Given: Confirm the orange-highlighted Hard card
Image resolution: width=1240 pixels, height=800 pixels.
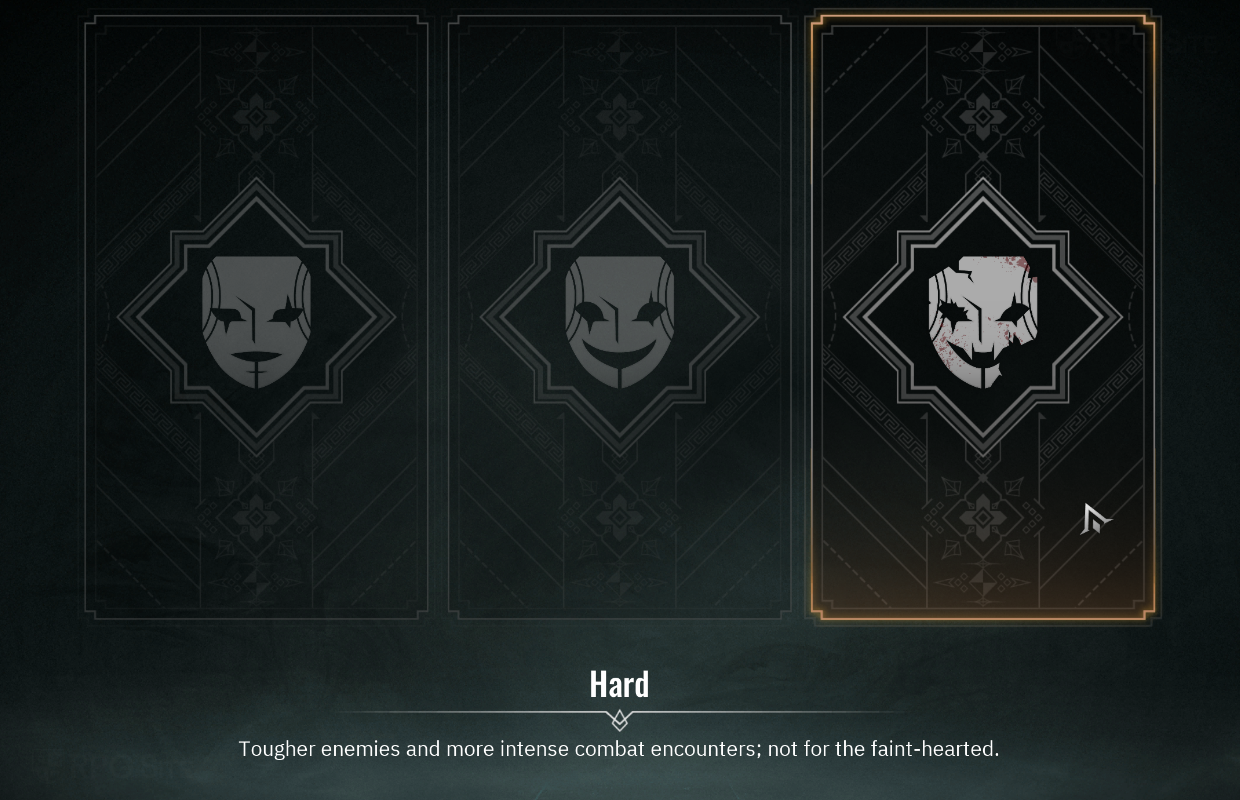Looking at the screenshot, I should [983, 317].
